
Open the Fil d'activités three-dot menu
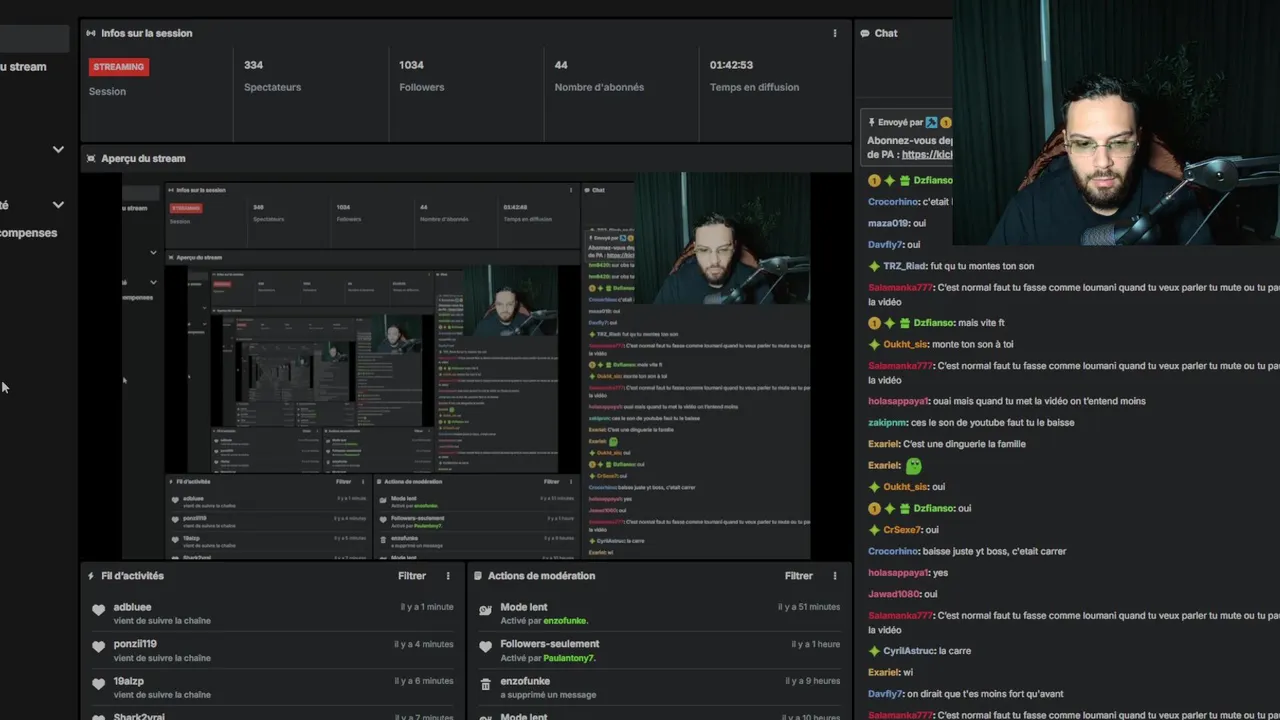pos(448,576)
